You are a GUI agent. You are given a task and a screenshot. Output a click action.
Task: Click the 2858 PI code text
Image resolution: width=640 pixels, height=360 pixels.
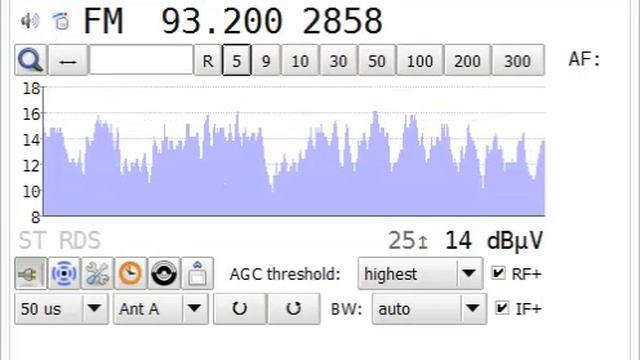pos(342,21)
